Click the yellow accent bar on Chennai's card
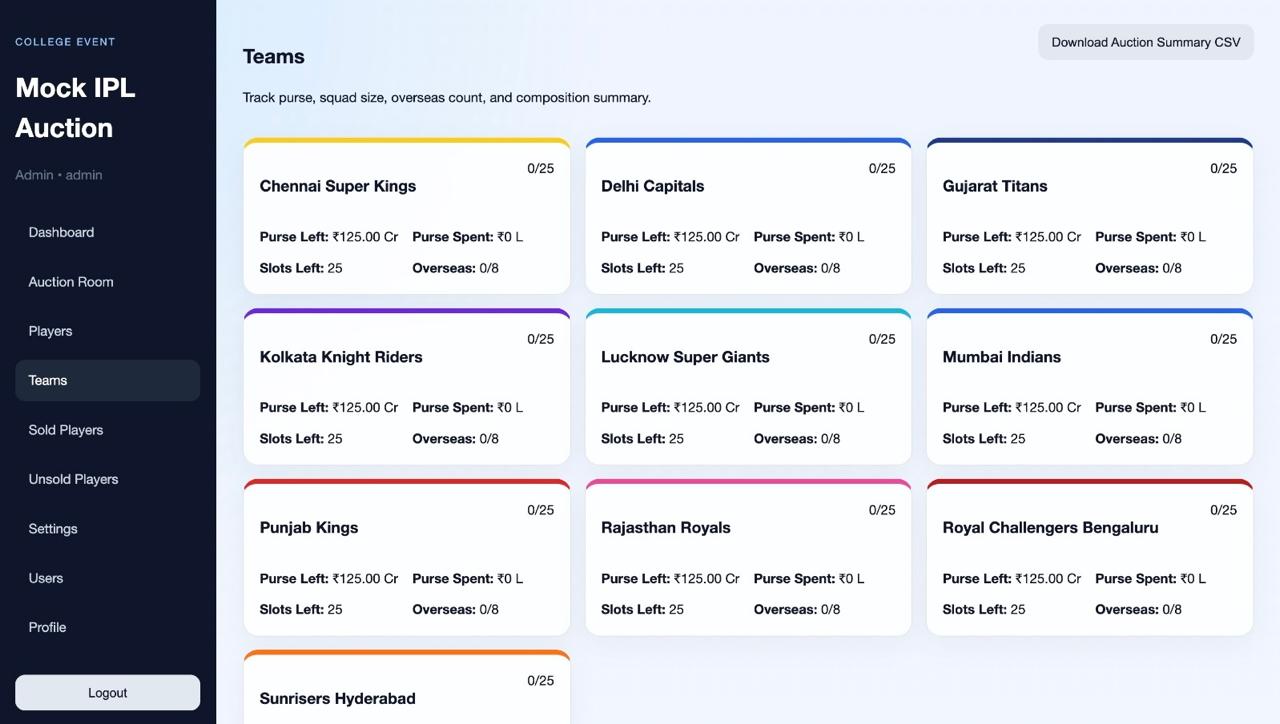The height and width of the screenshot is (724, 1280). coord(406,141)
